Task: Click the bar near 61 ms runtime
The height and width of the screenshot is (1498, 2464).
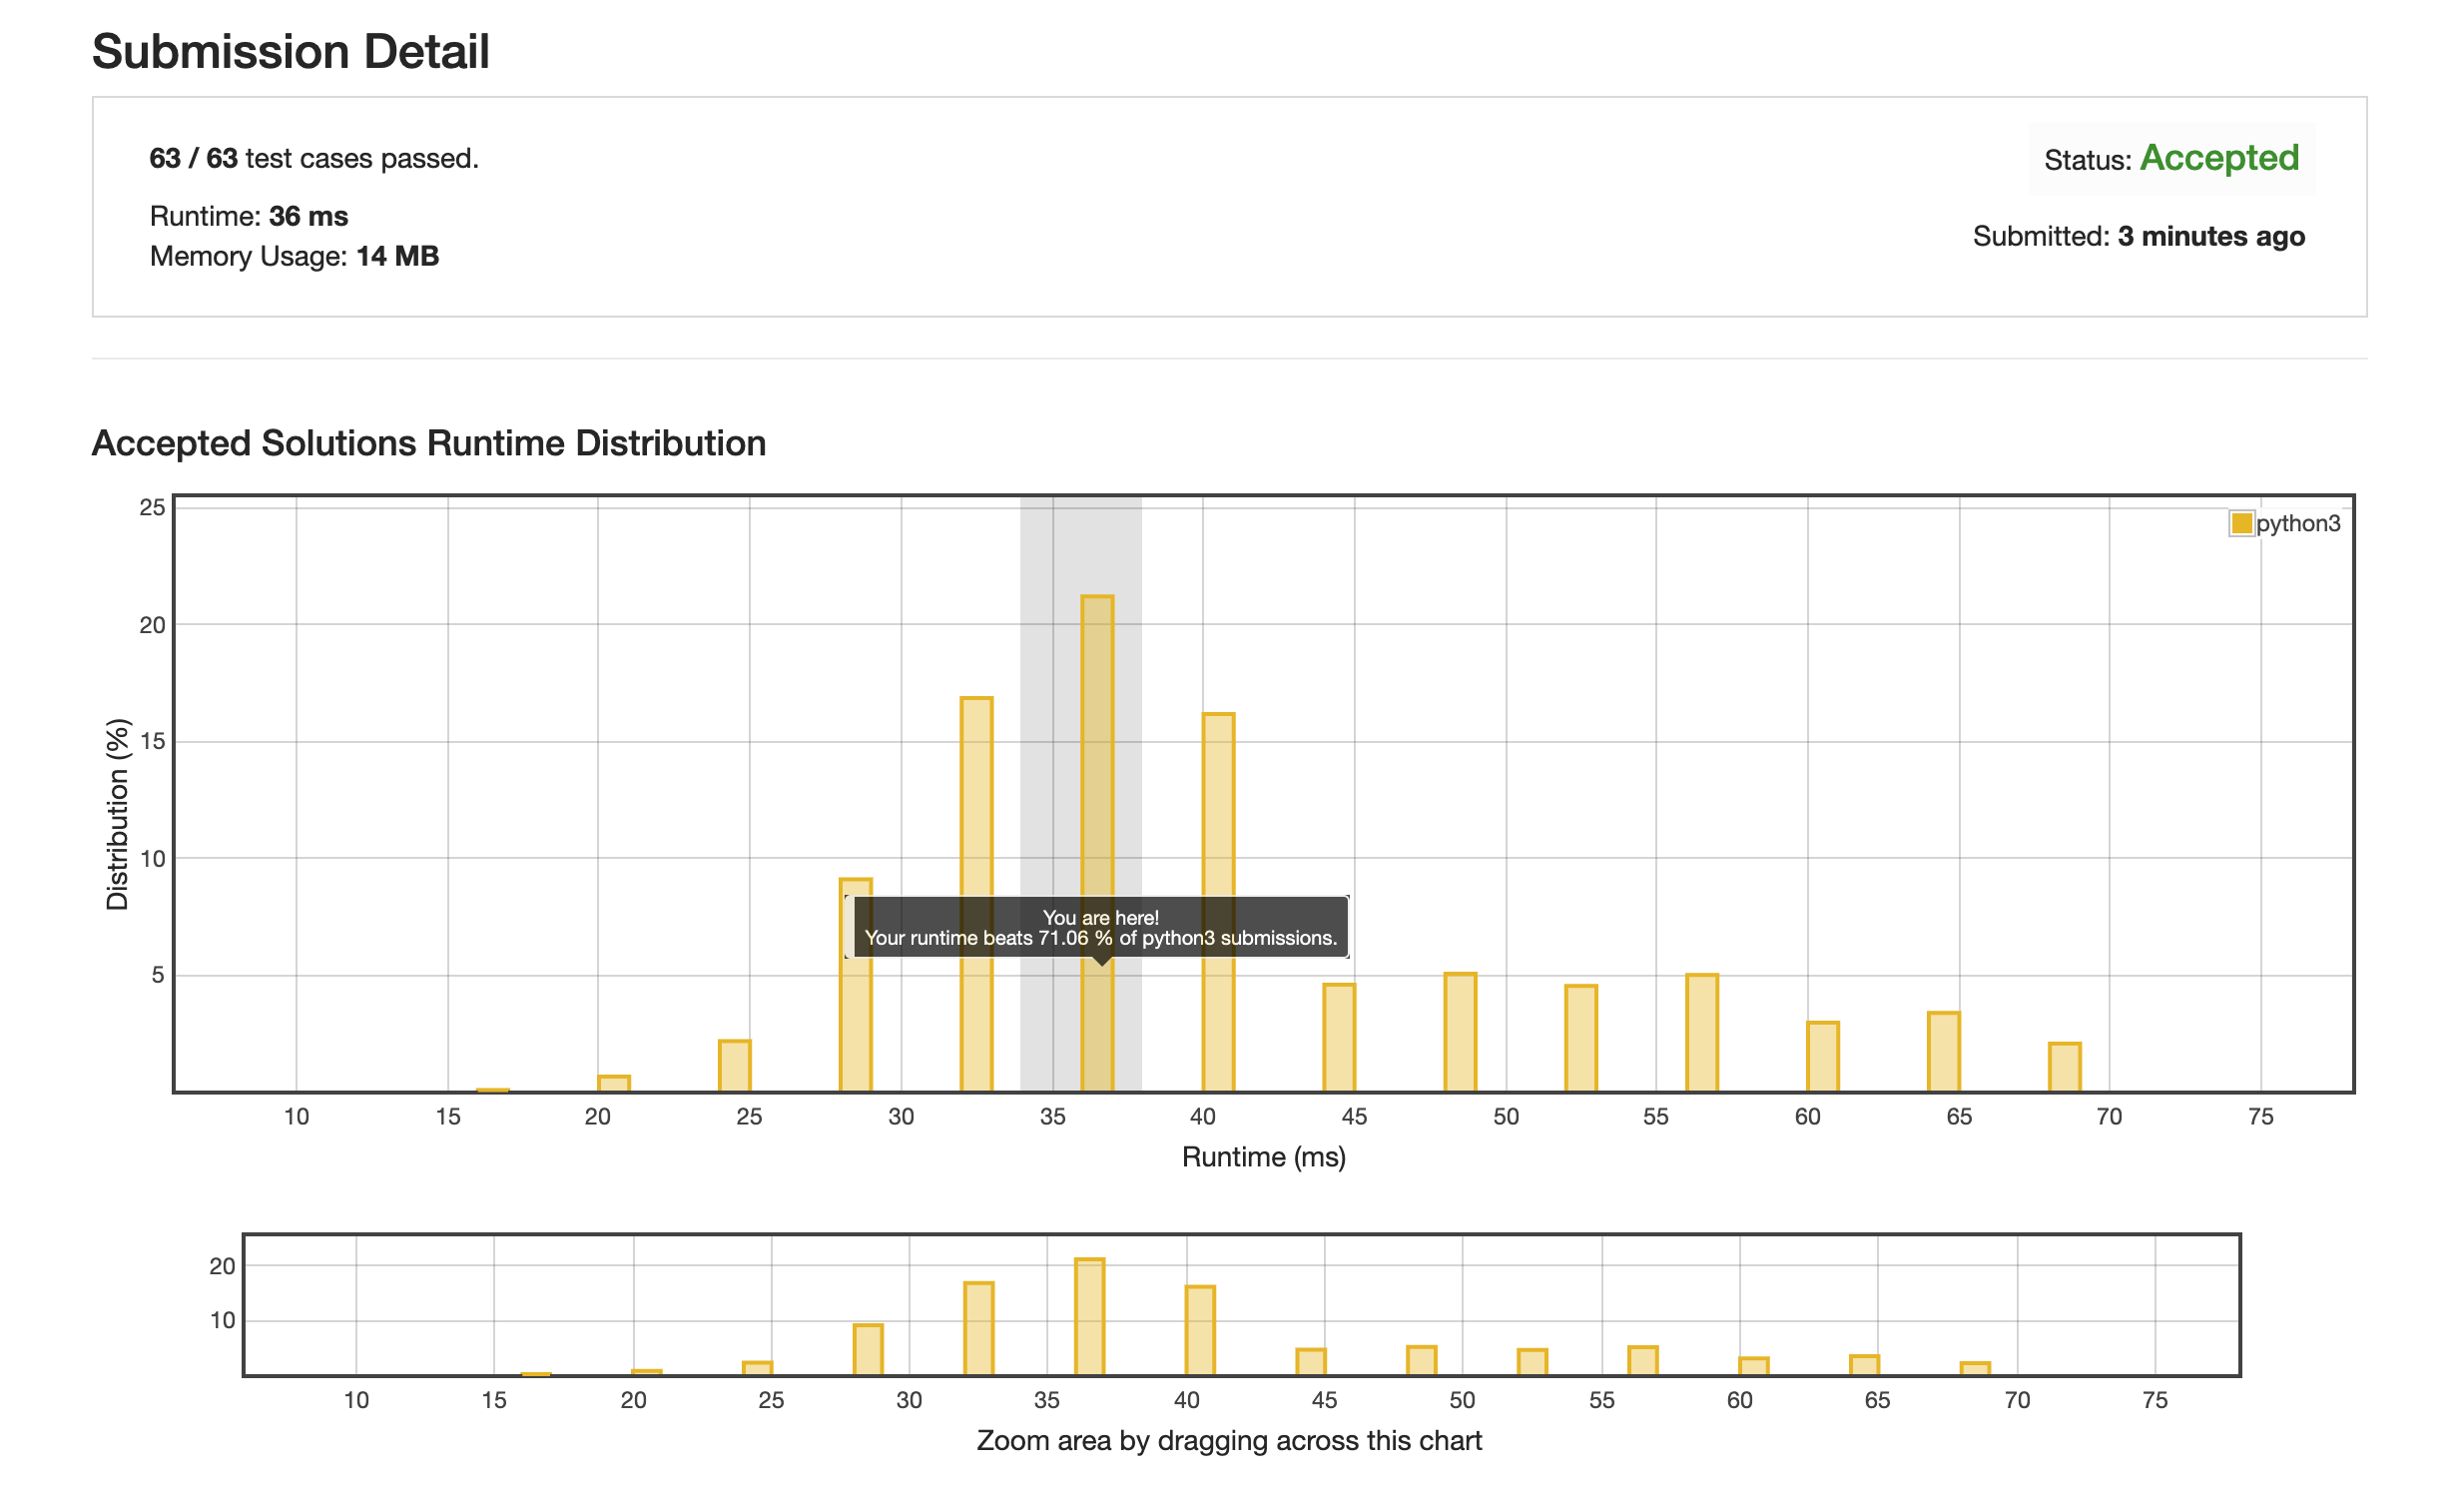Action: pyautogui.click(x=1822, y=1057)
